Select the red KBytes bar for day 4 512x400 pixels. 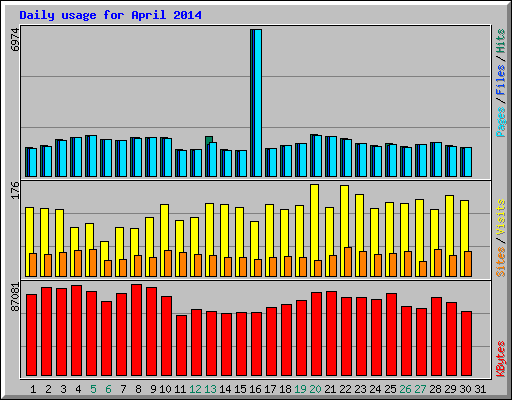click(x=76, y=330)
